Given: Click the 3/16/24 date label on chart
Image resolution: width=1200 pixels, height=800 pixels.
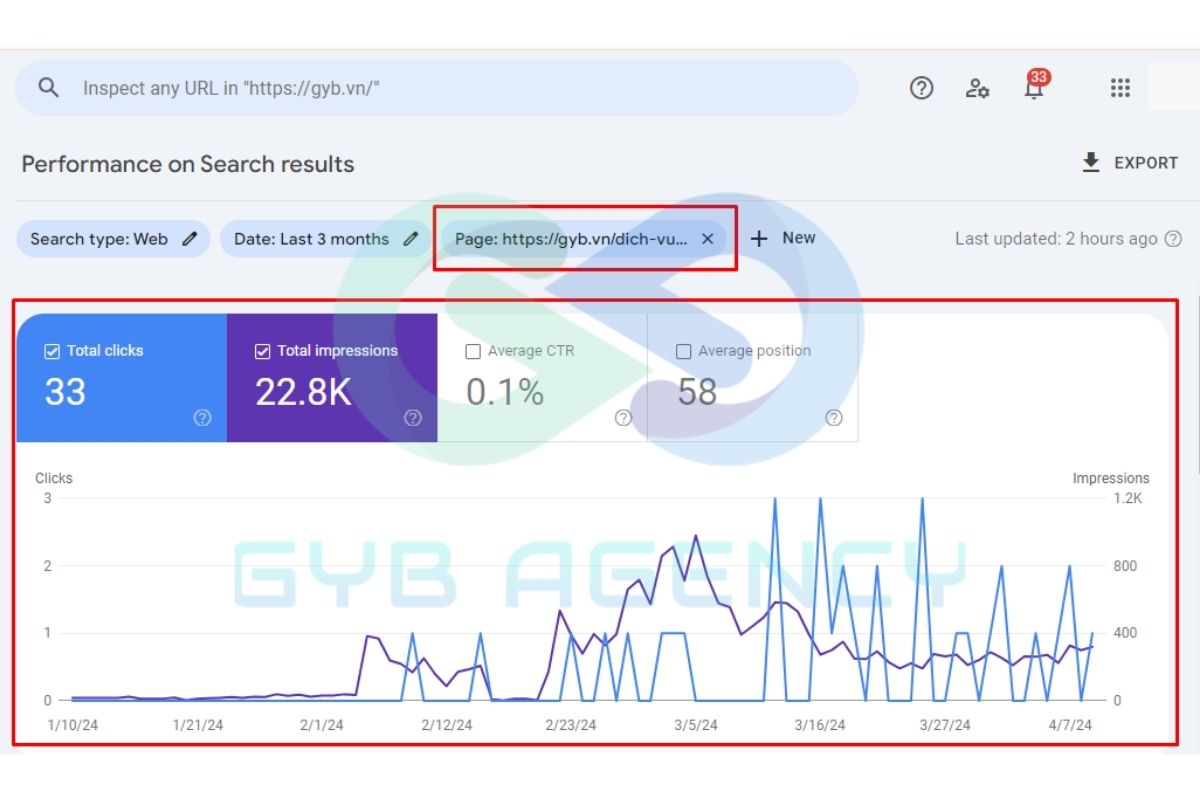Looking at the screenshot, I should point(820,725).
